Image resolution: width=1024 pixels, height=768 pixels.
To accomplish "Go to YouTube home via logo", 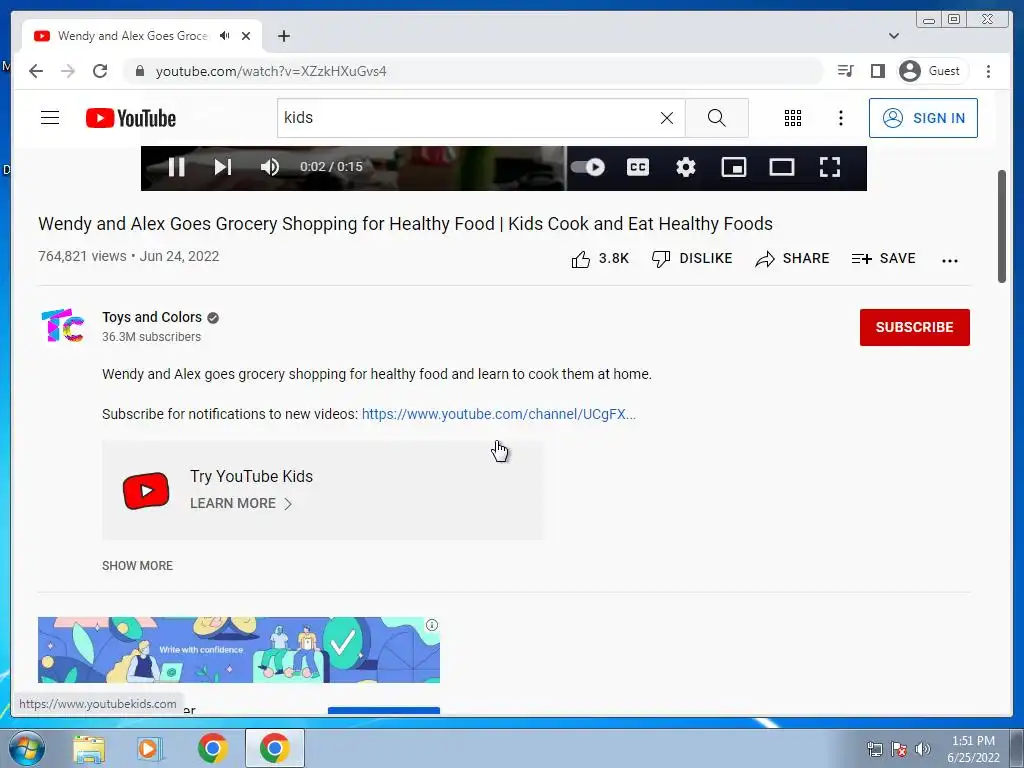I will pyautogui.click(x=131, y=118).
